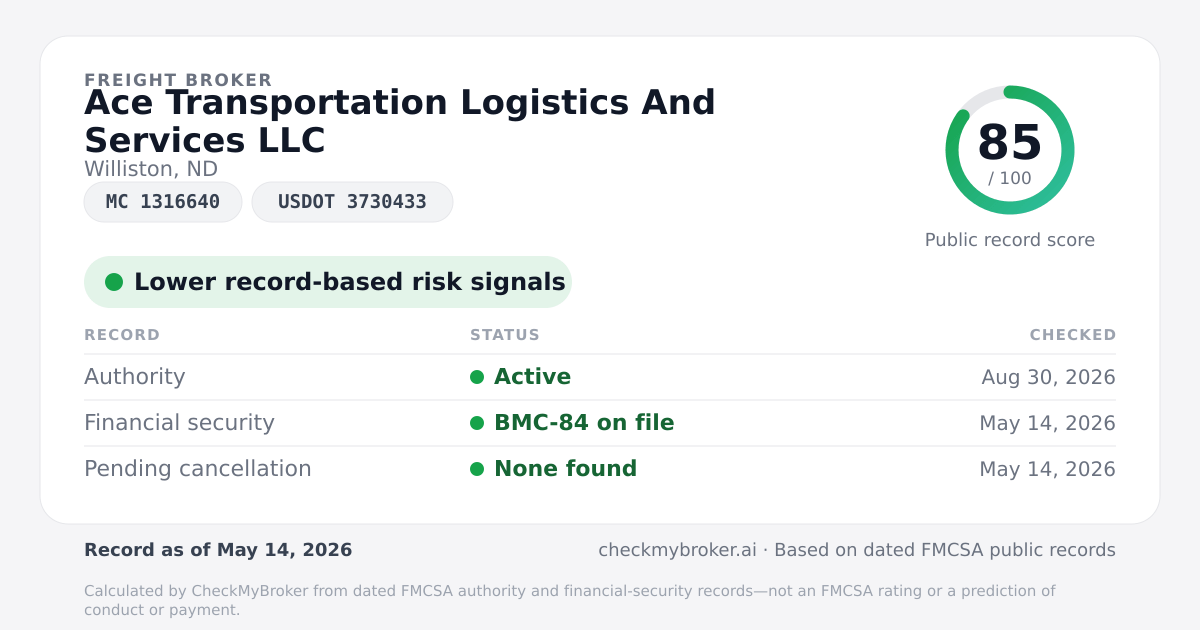Click the green dot beside BMC-84 on file
The image size is (1200, 630).
click(x=477, y=423)
